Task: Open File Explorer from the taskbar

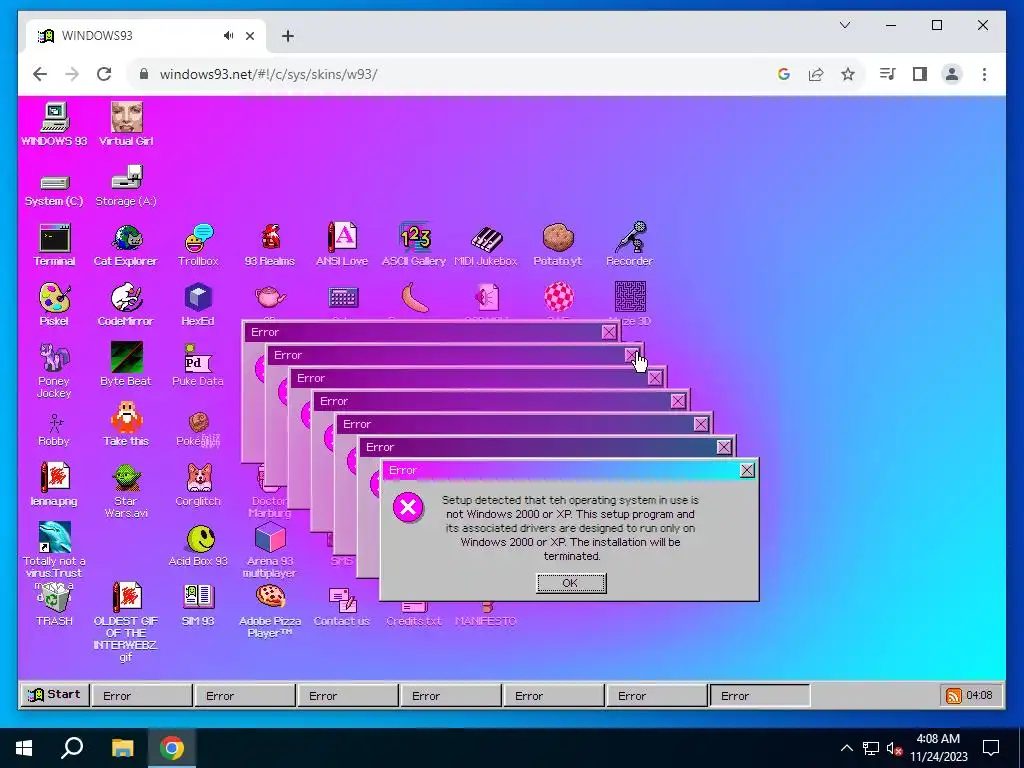Action: coord(122,748)
